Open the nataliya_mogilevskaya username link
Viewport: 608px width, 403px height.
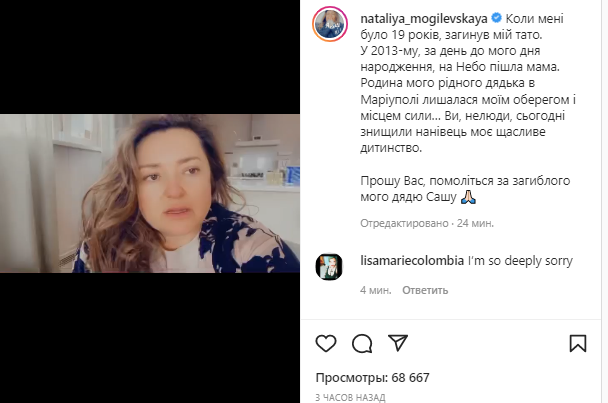tap(424, 19)
